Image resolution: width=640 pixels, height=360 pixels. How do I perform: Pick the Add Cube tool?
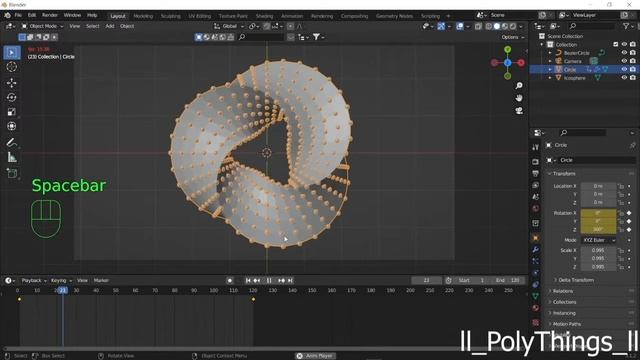pyautogui.click(x=11, y=173)
